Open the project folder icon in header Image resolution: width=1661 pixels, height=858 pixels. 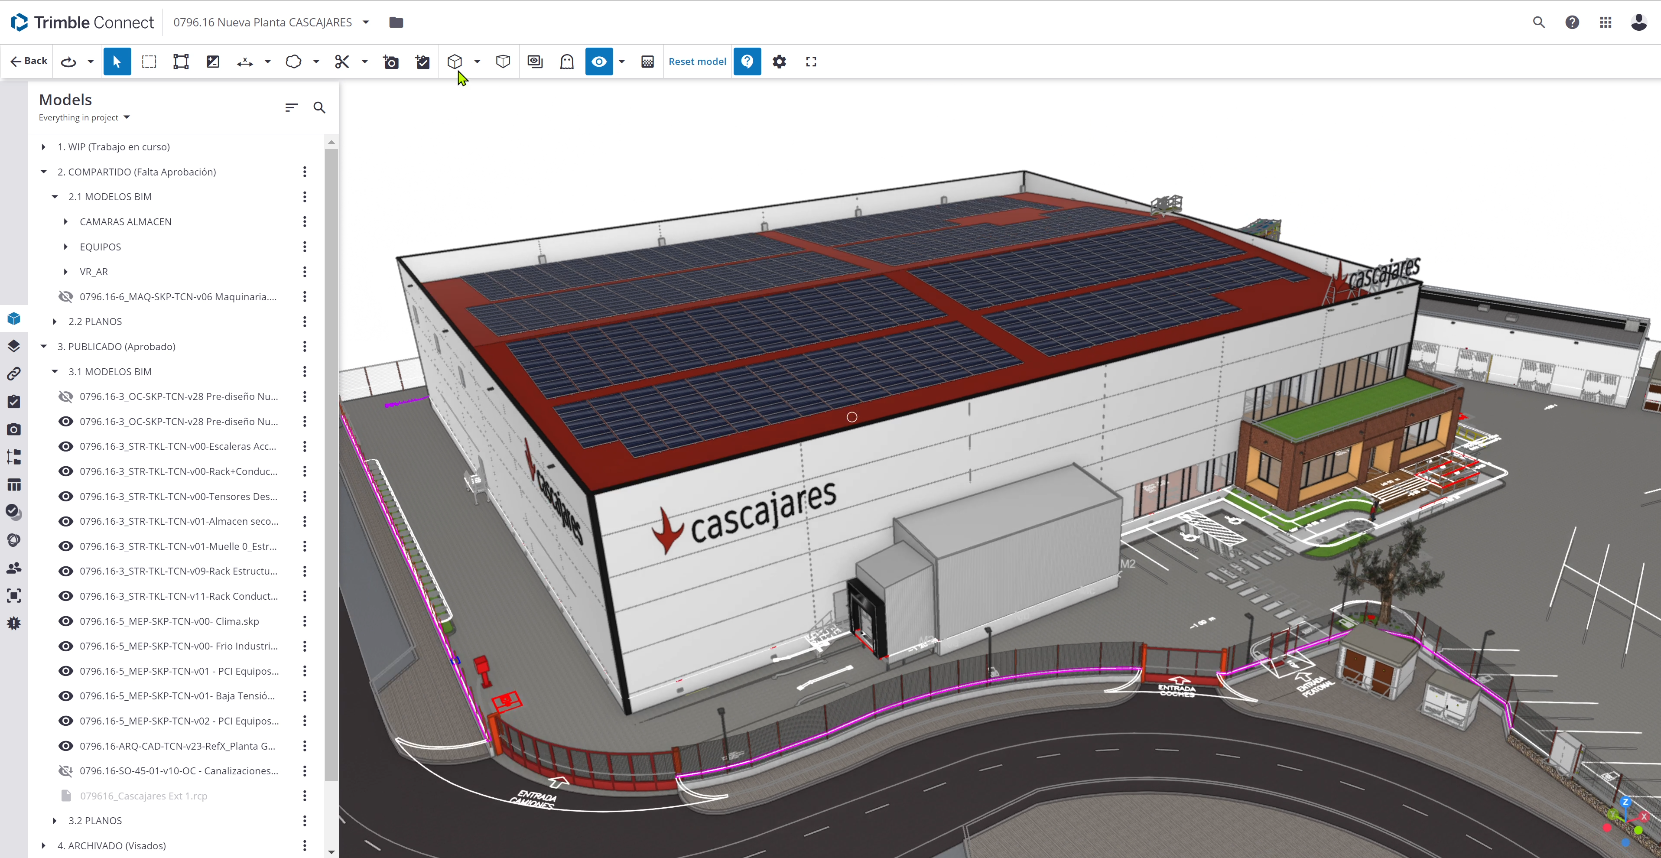[396, 22]
